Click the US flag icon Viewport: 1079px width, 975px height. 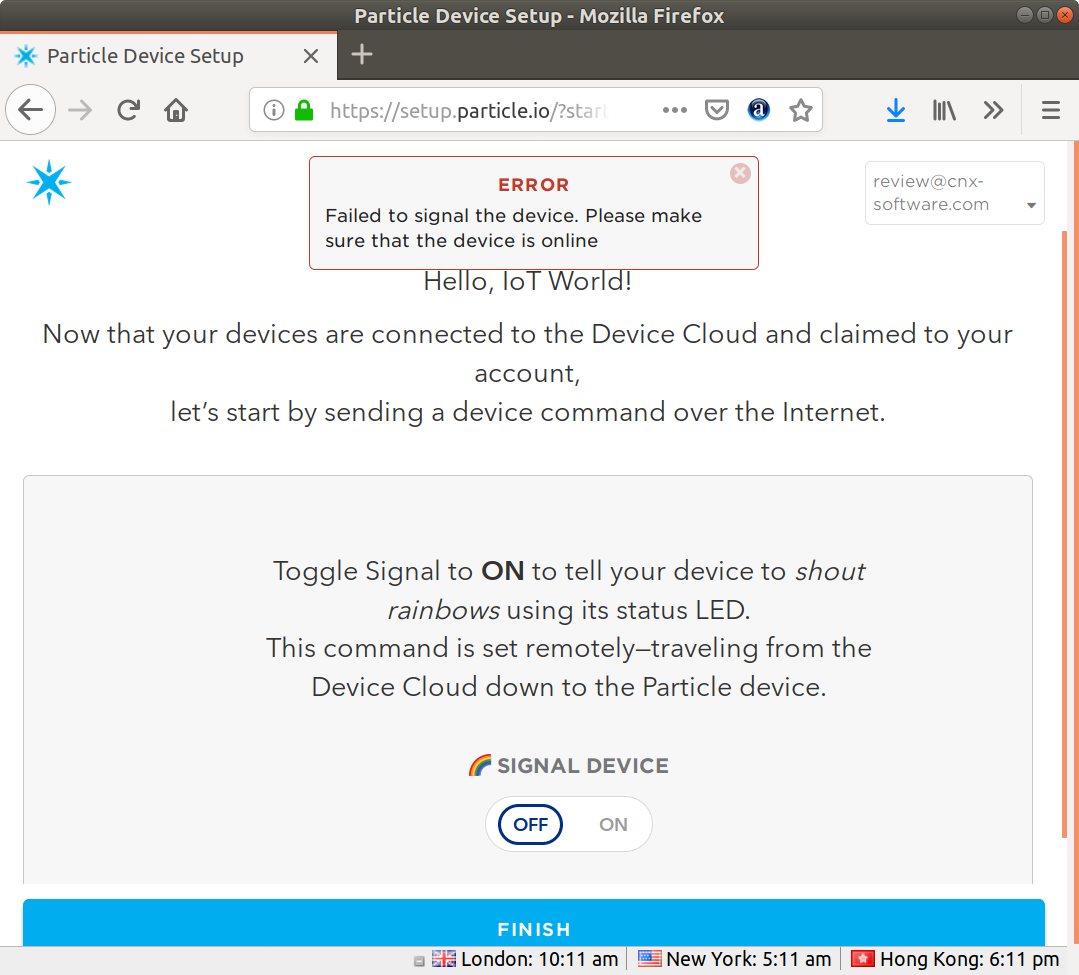click(650, 958)
